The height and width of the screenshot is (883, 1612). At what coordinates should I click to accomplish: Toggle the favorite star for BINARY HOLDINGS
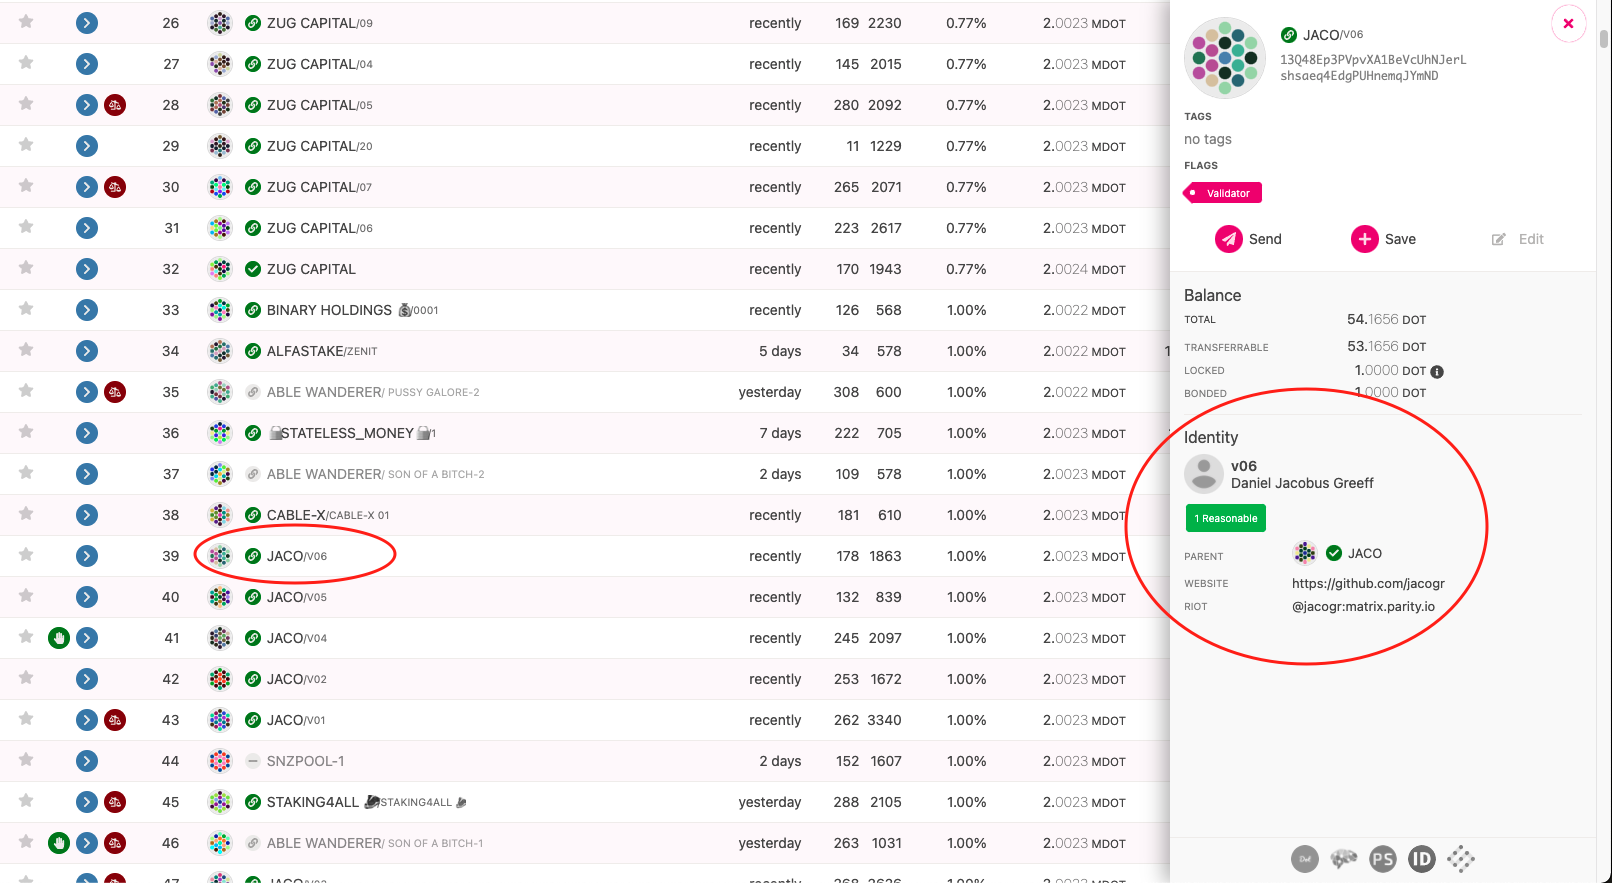[x=26, y=309]
